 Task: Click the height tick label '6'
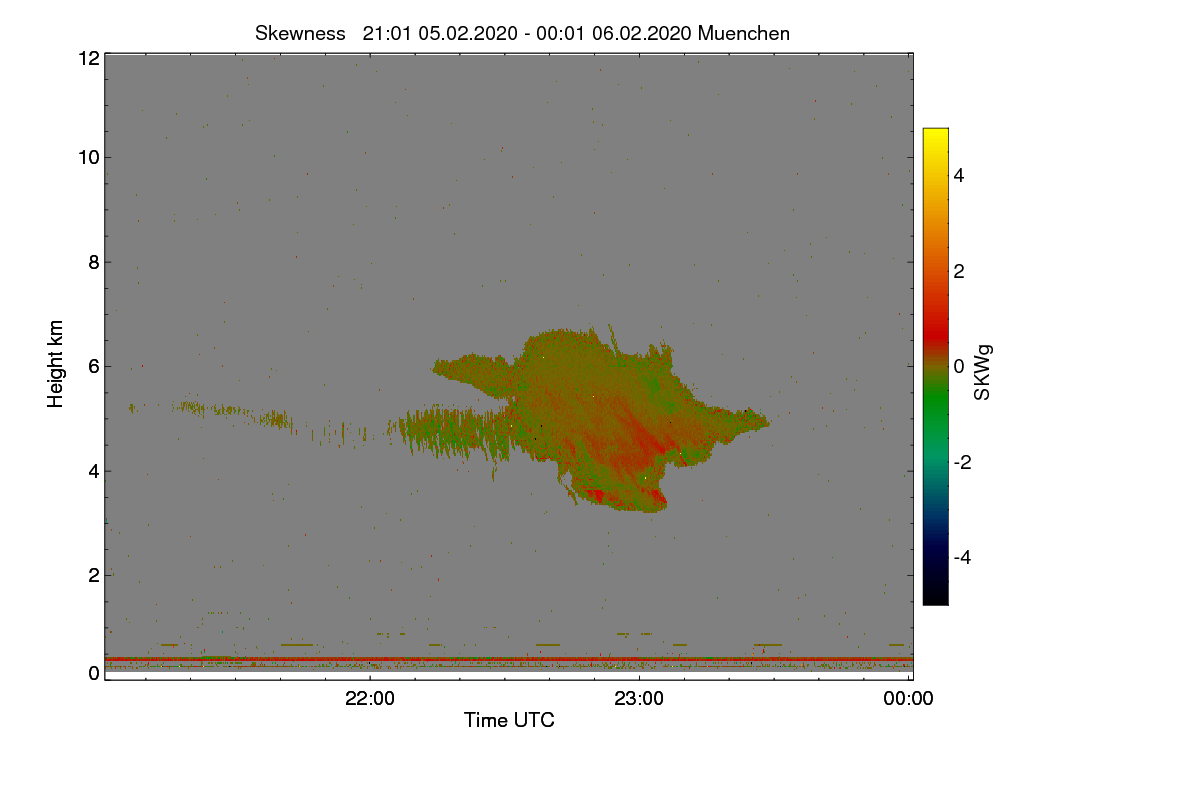click(94, 366)
